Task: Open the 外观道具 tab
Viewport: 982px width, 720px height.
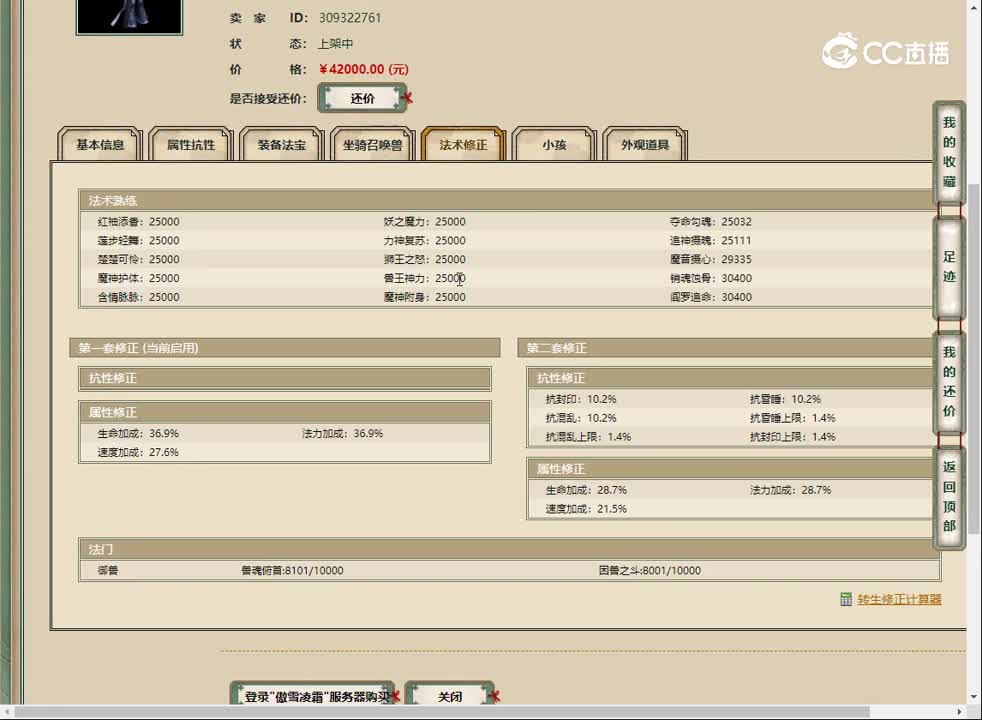Action: point(645,145)
